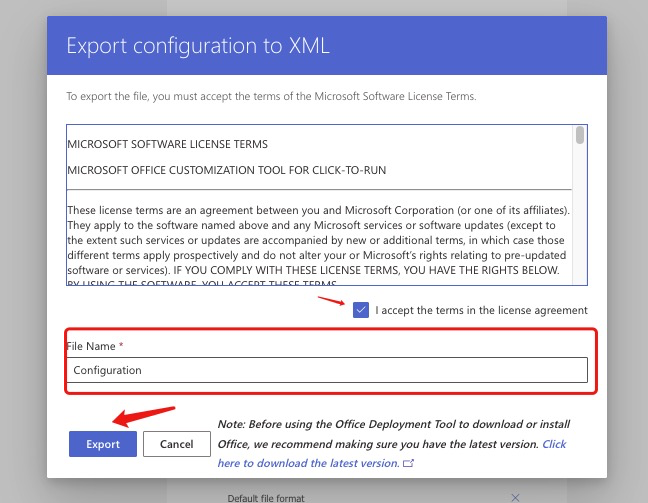The width and height of the screenshot is (648, 503).
Task: Click the external link icon after version link
Action: click(x=408, y=463)
